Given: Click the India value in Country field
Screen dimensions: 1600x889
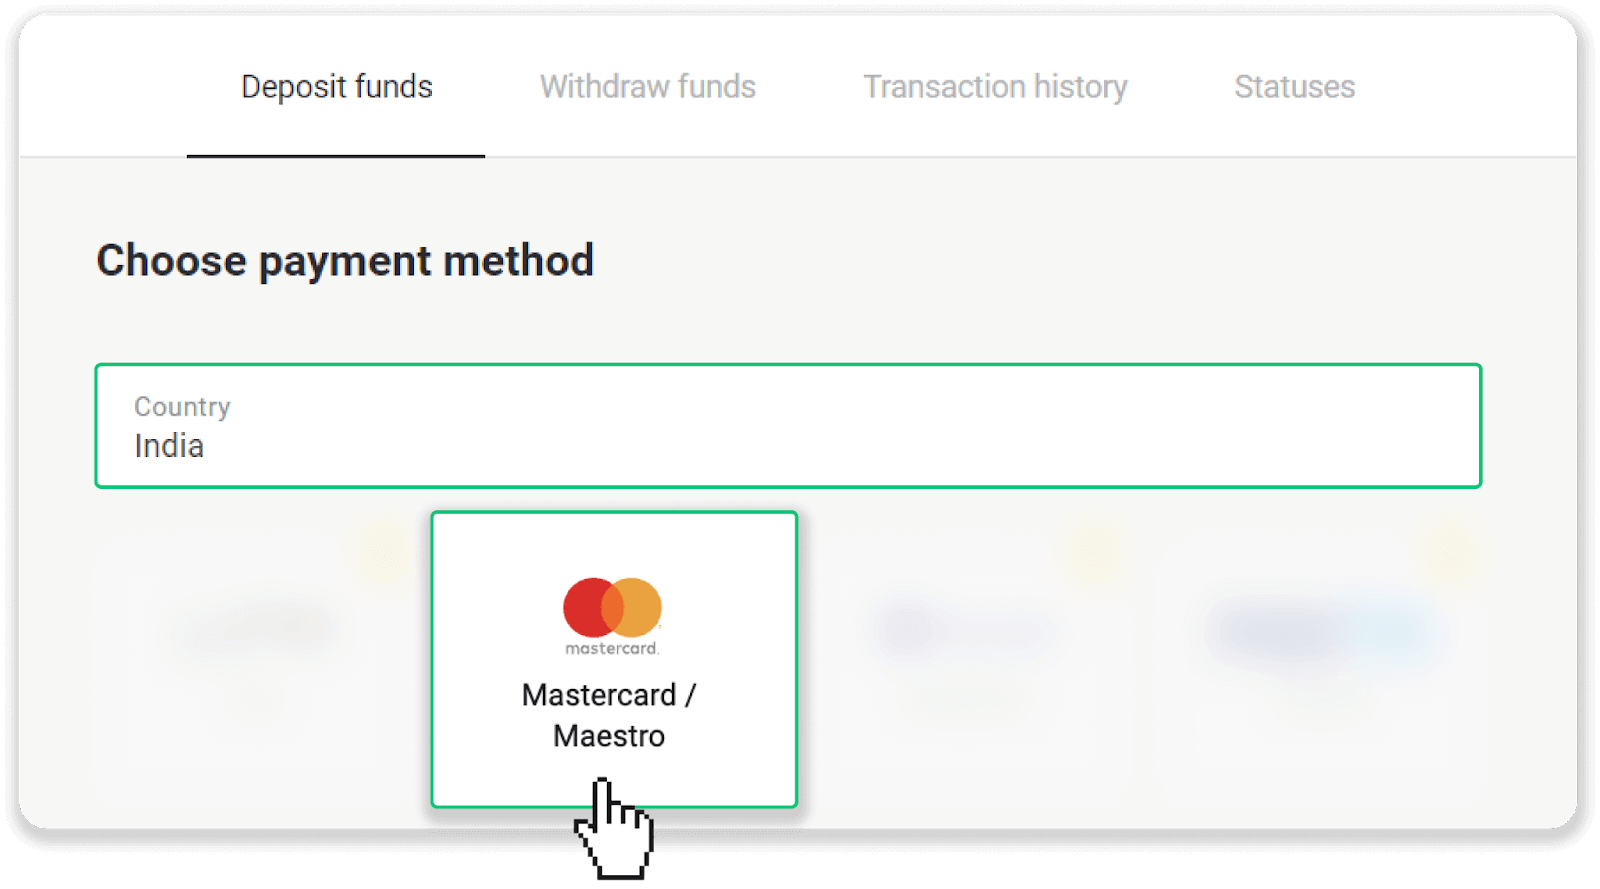Looking at the screenshot, I should pyautogui.click(x=169, y=446).
